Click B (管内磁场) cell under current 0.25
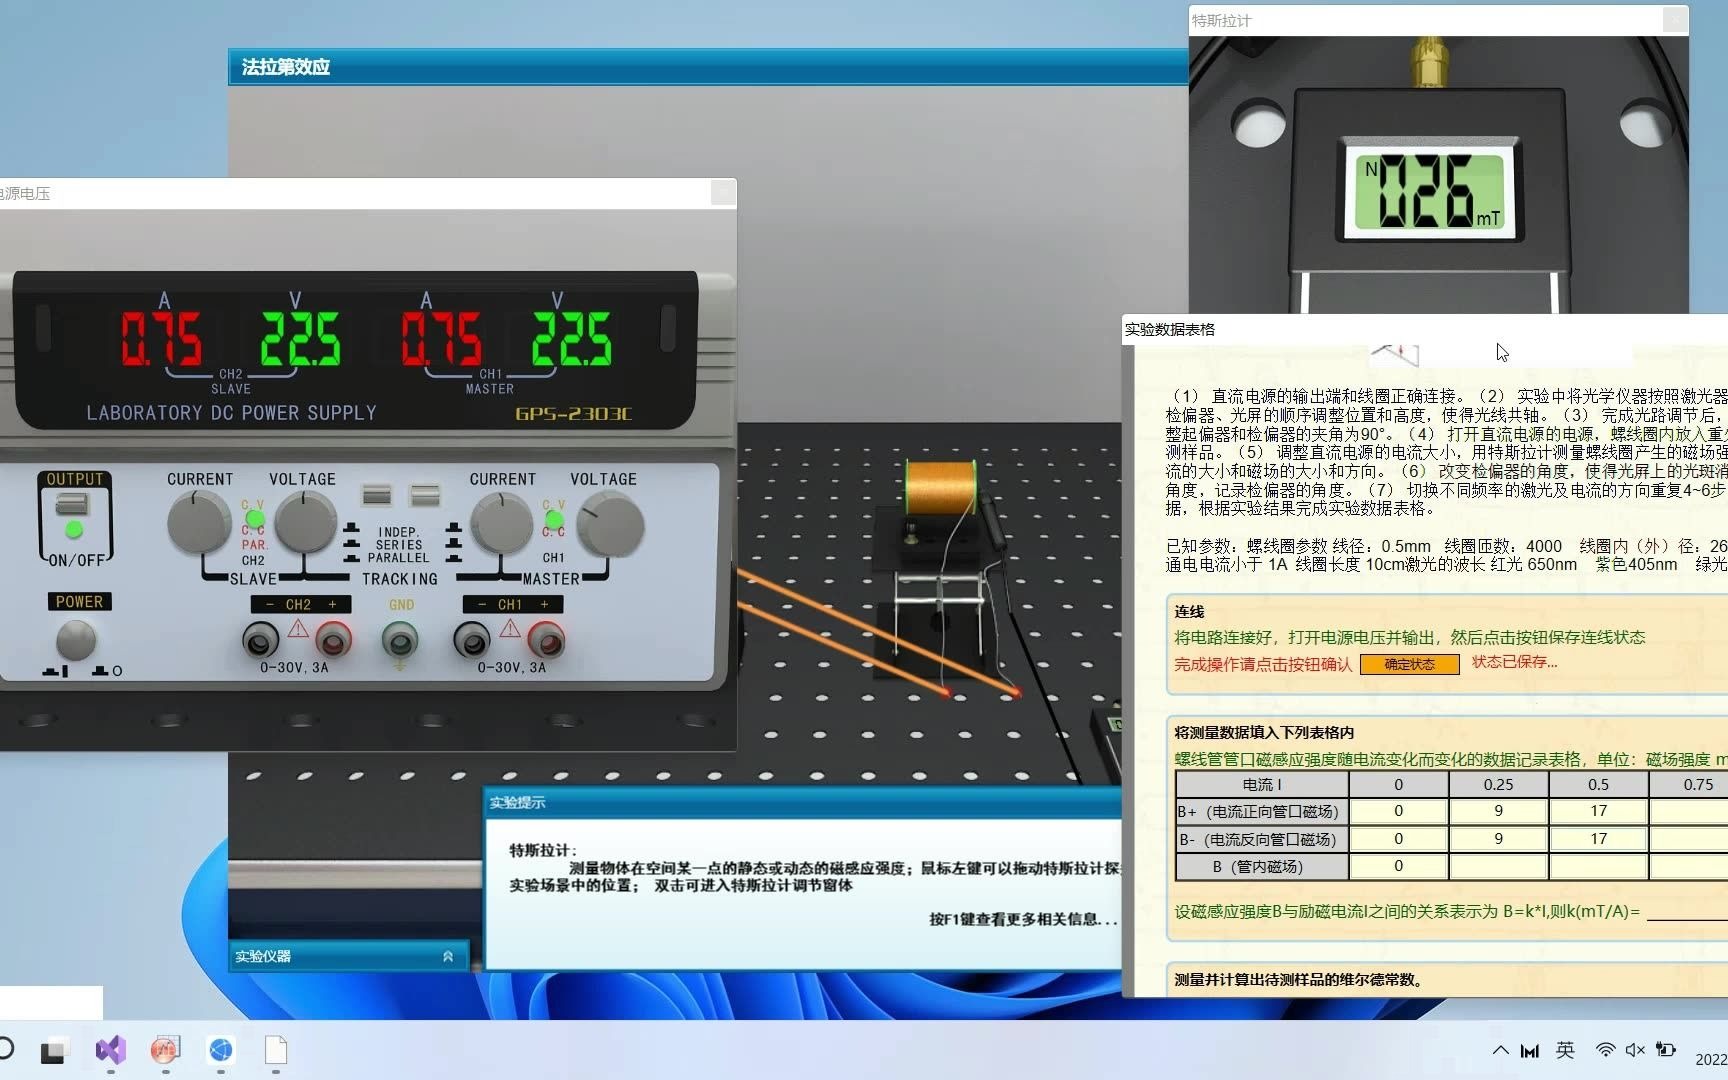This screenshot has width=1728, height=1080. point(1498,866)
